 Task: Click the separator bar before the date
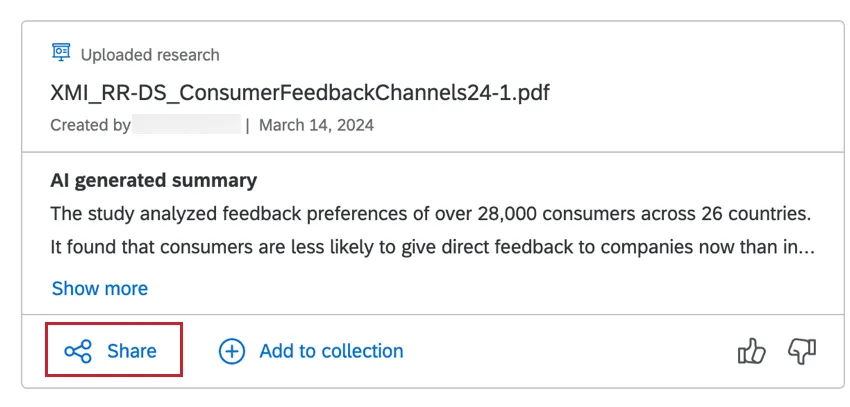pyautogui.click(x=247, y=125)
